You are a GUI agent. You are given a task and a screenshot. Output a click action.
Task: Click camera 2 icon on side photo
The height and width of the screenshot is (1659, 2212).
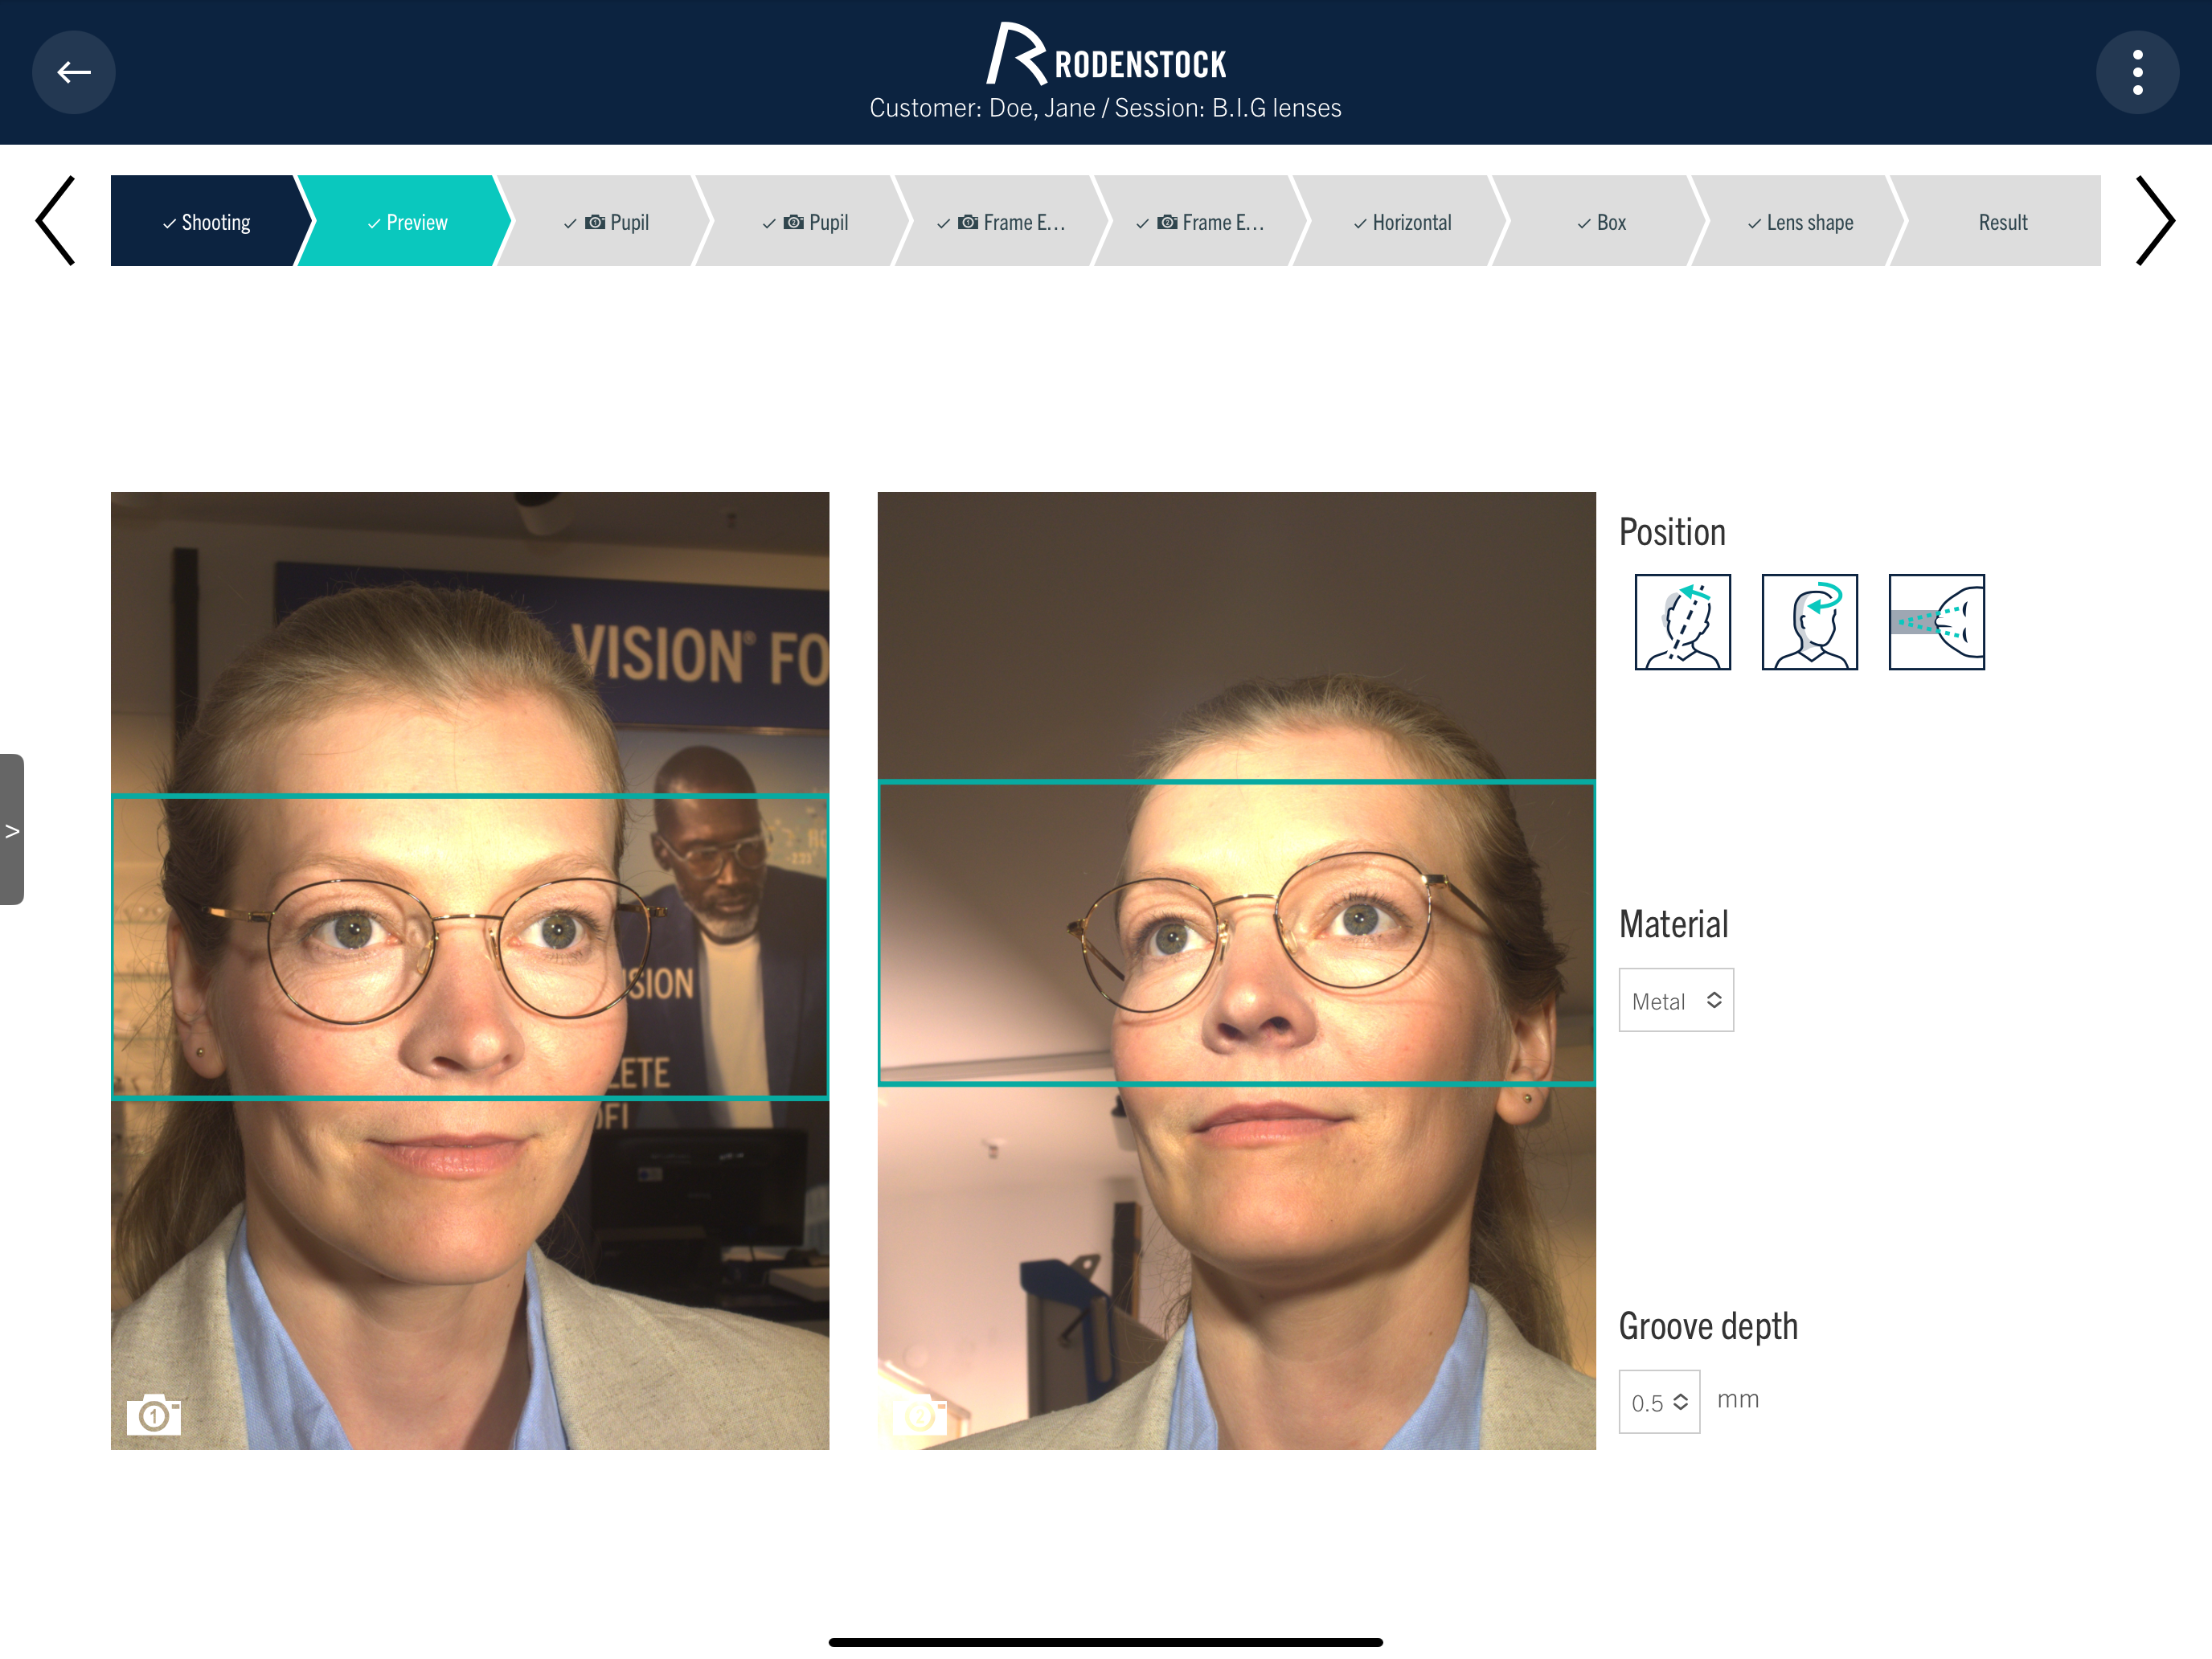920,1415
